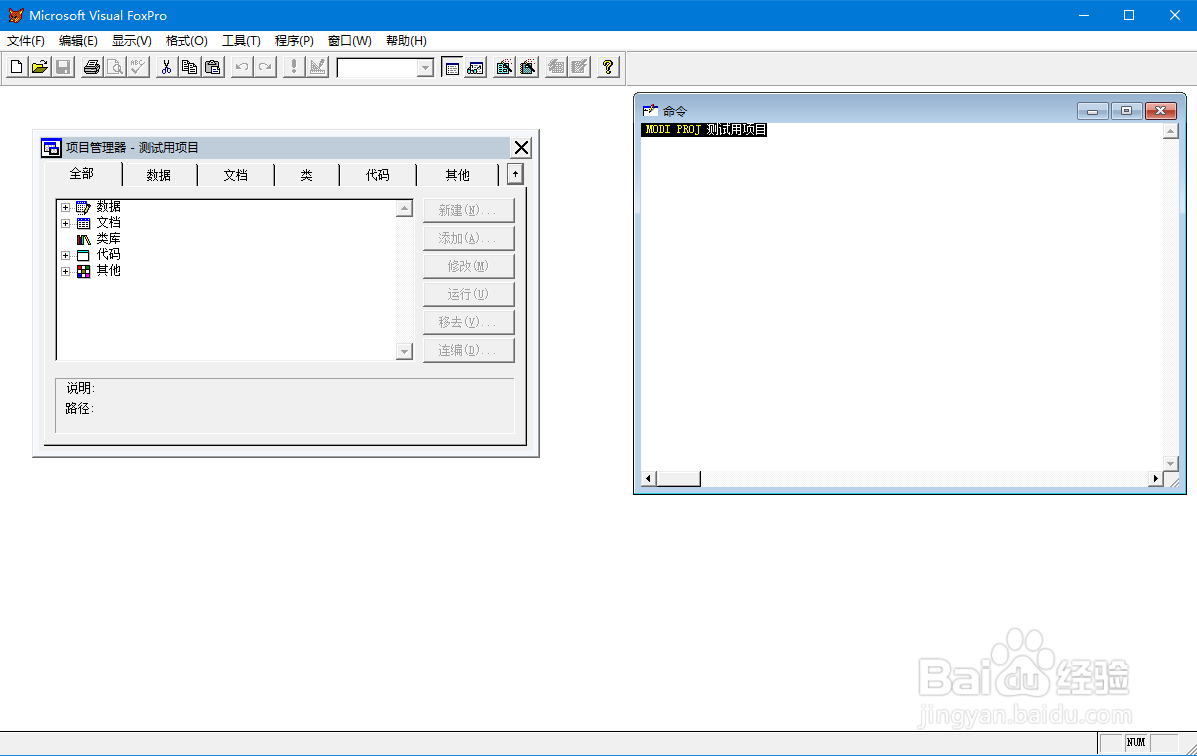
Task: Click Command window scroll left arrow
Action: coord(649,479)
